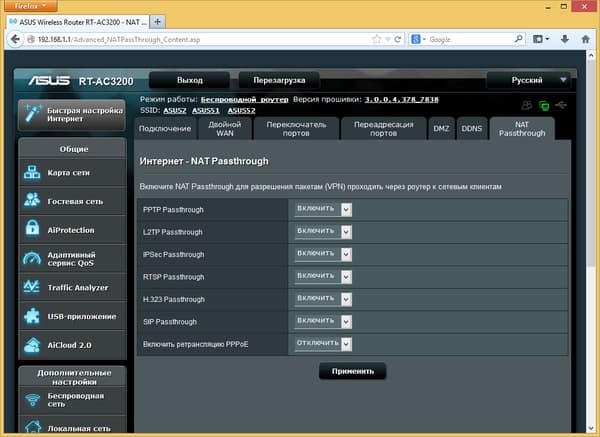The height and width of the screenshot is (437, 600).
Task: Click the USB status icon in header
Action: [561, 105]
